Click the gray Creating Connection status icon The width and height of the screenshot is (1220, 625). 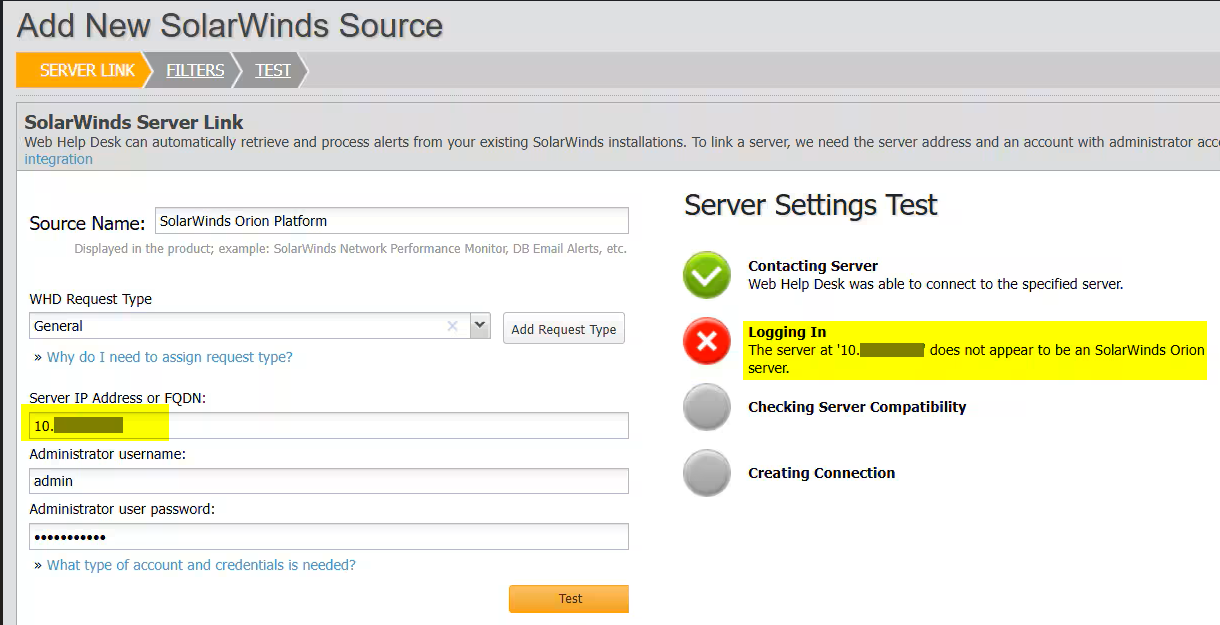click(707, 473)
